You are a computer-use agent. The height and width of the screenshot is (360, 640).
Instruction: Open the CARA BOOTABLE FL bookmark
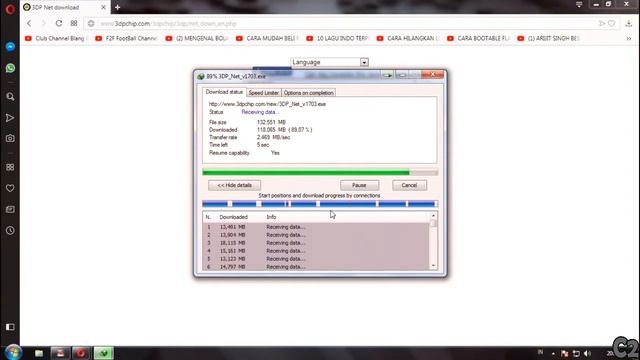(x=479, y=38)
